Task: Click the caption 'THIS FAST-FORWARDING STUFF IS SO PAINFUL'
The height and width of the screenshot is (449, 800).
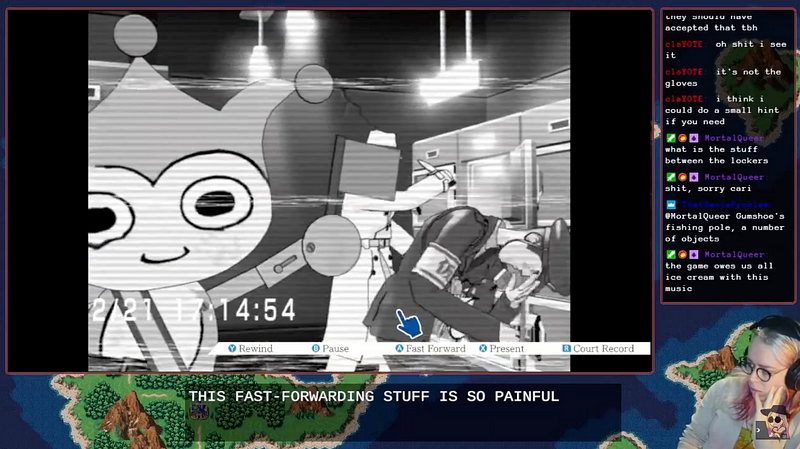Action: (x=374, y=396)
